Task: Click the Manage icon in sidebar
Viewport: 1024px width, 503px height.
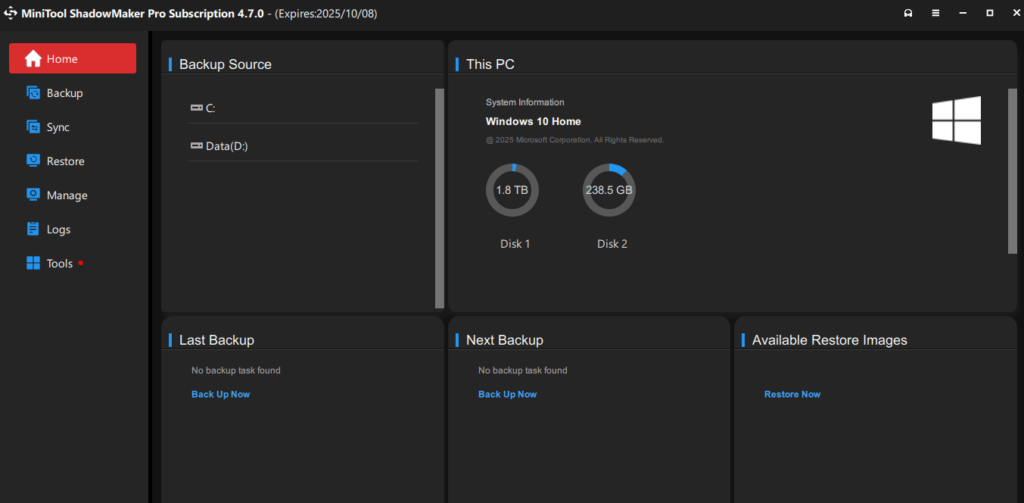Action: [x=33, y=195]
